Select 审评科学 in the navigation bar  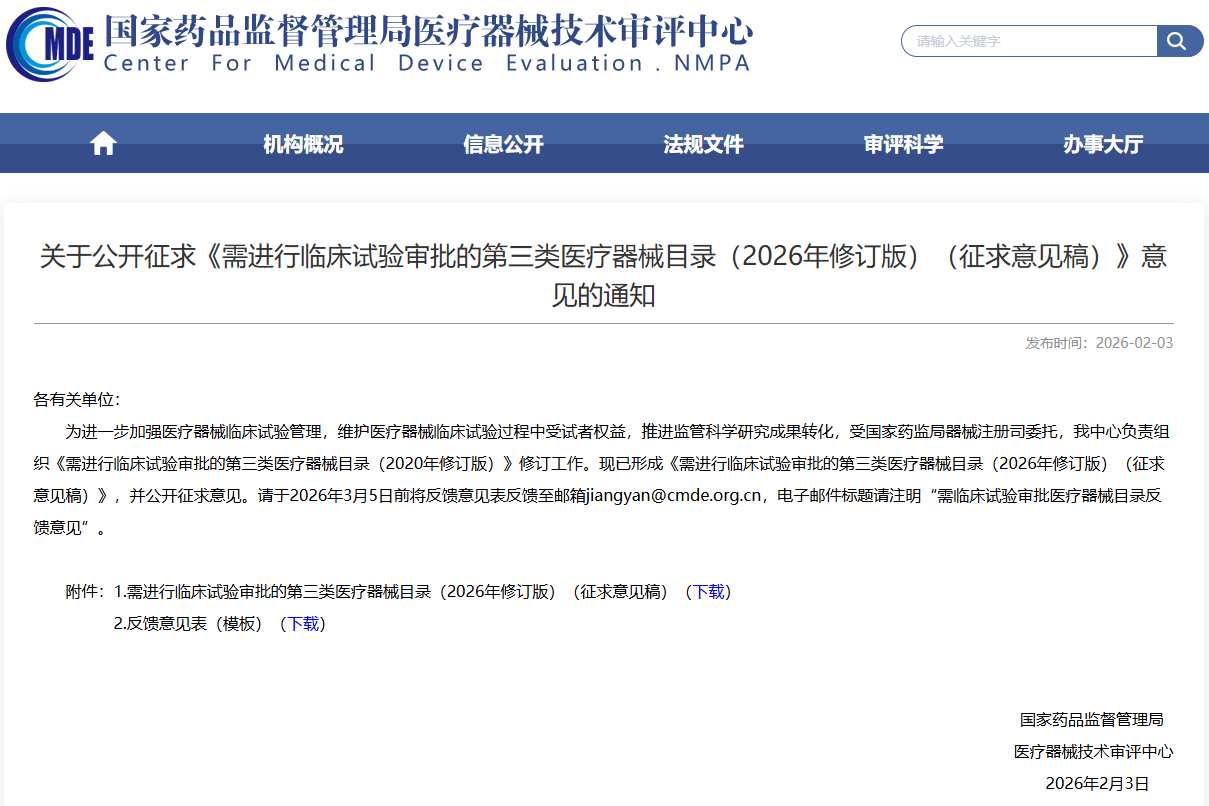coord(903,144)
